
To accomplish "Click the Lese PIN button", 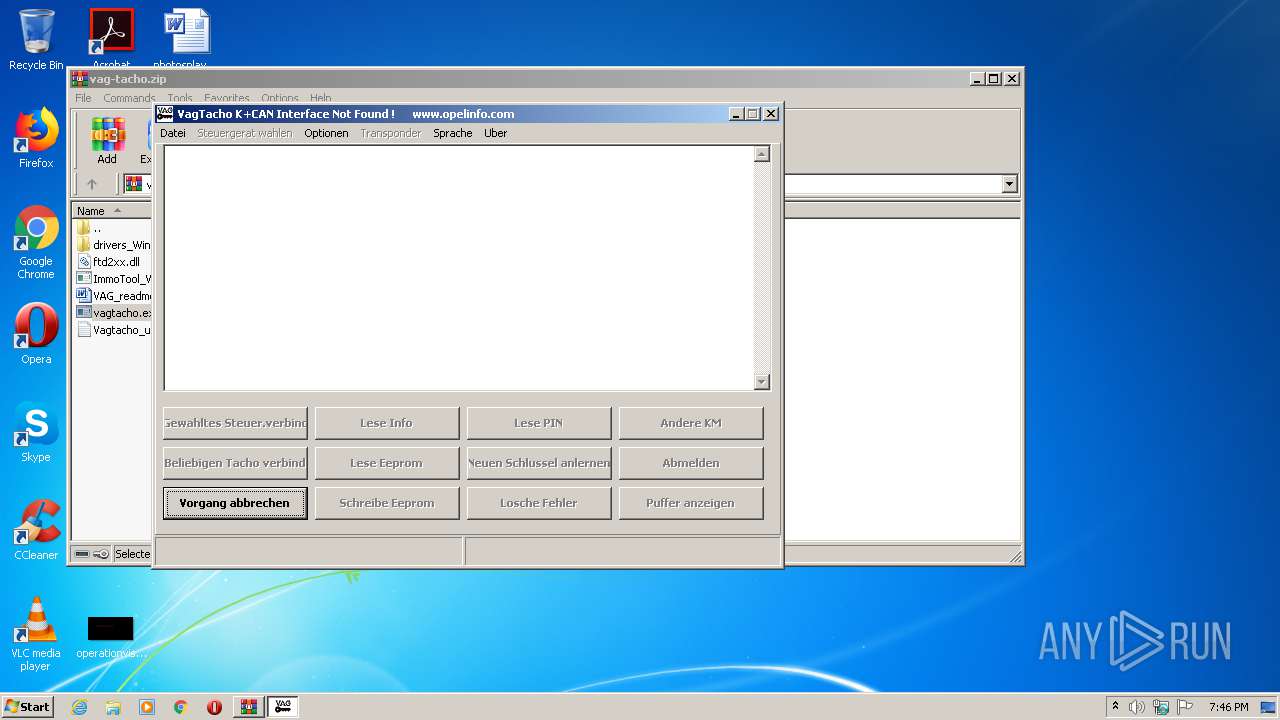I will click(x=539, y=423).
